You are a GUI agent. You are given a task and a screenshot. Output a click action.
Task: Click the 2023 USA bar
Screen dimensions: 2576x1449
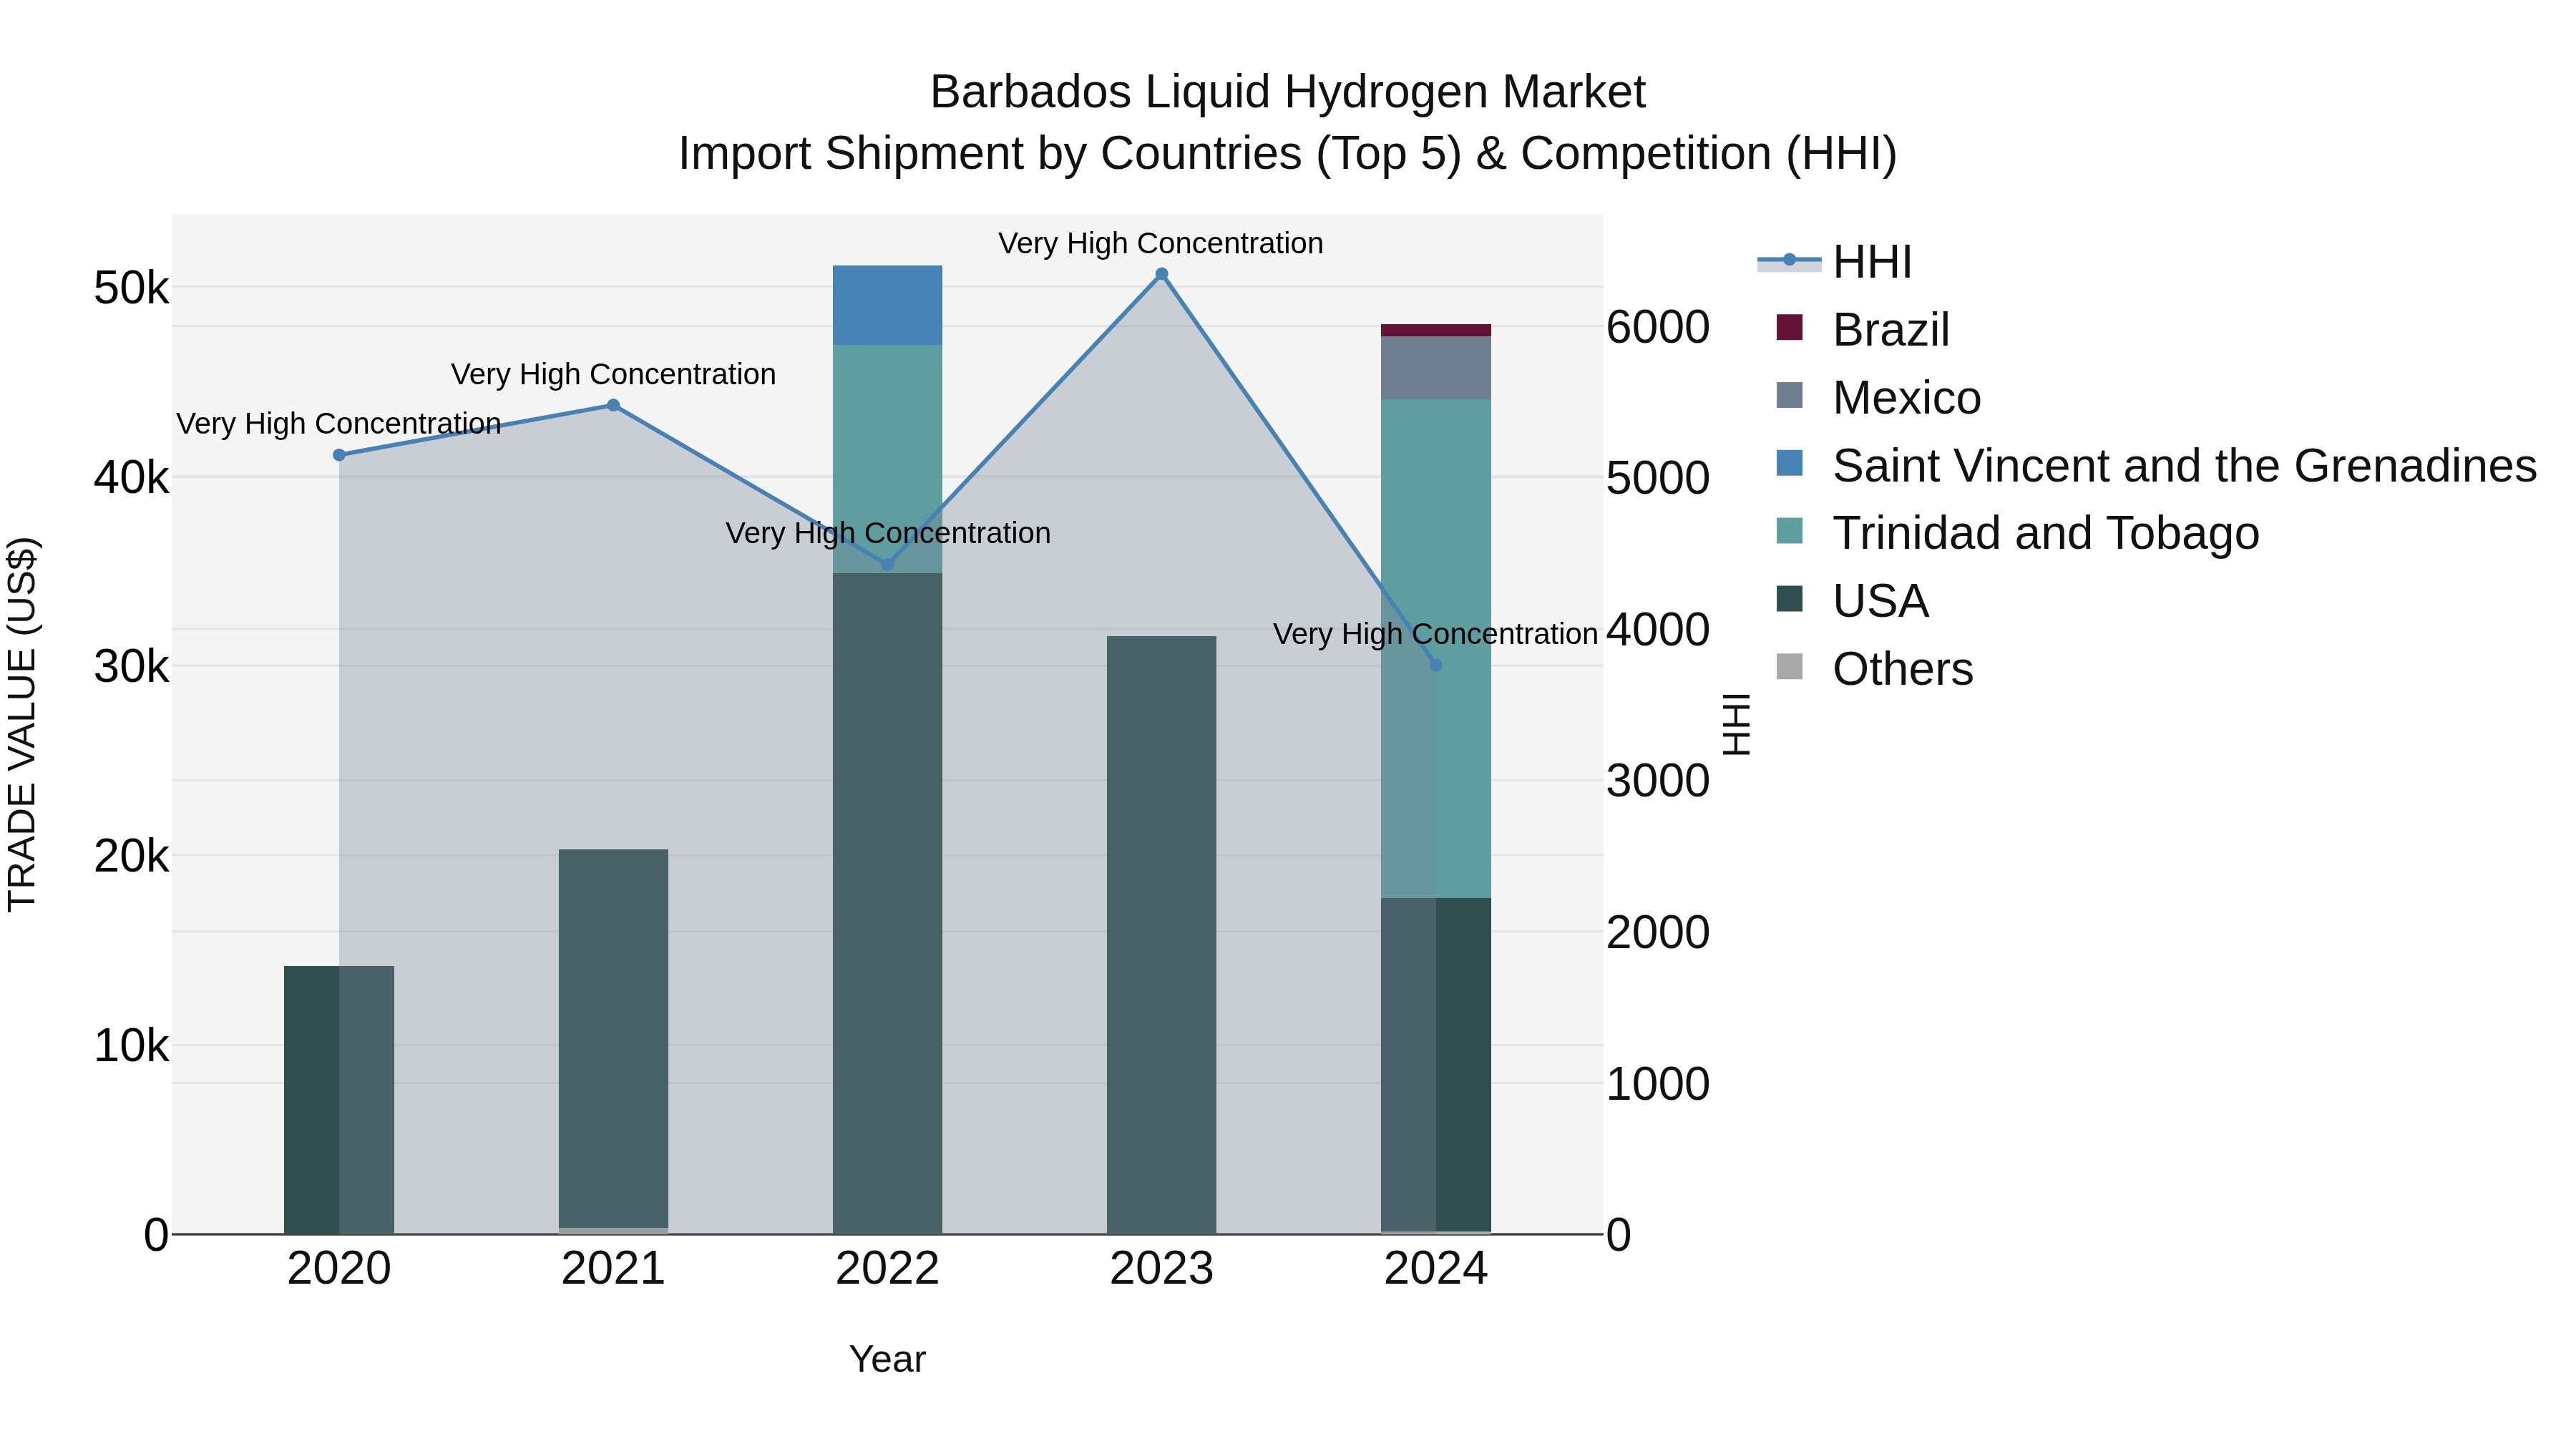[x=1162, y=935]
